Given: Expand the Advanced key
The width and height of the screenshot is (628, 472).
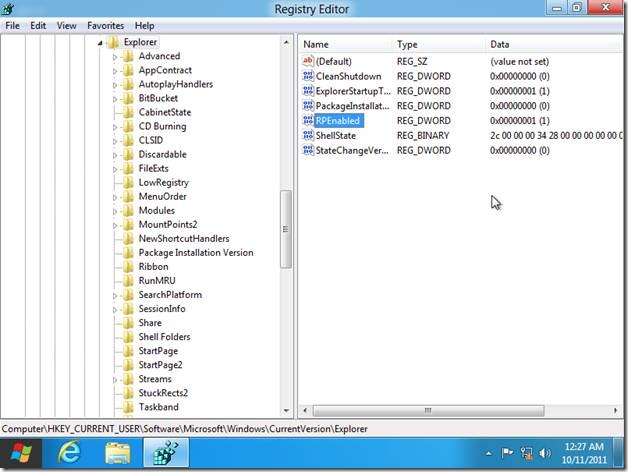Looking at the screenshot, I should (115, 57).
